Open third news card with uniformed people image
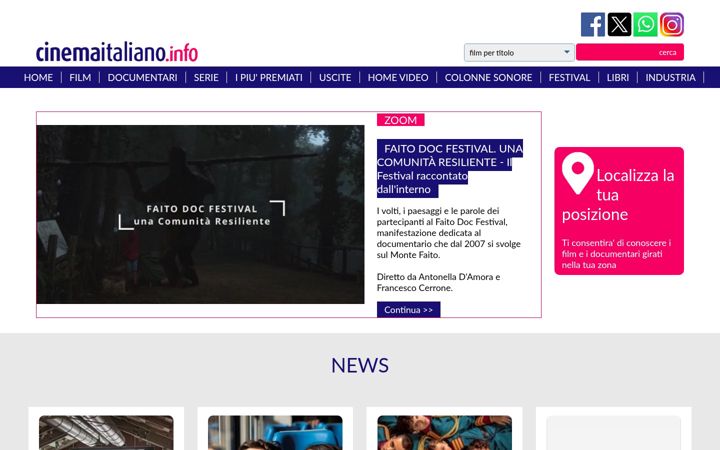Image resolution: width=720 pixels, height=450 pixels. (444, 432)
